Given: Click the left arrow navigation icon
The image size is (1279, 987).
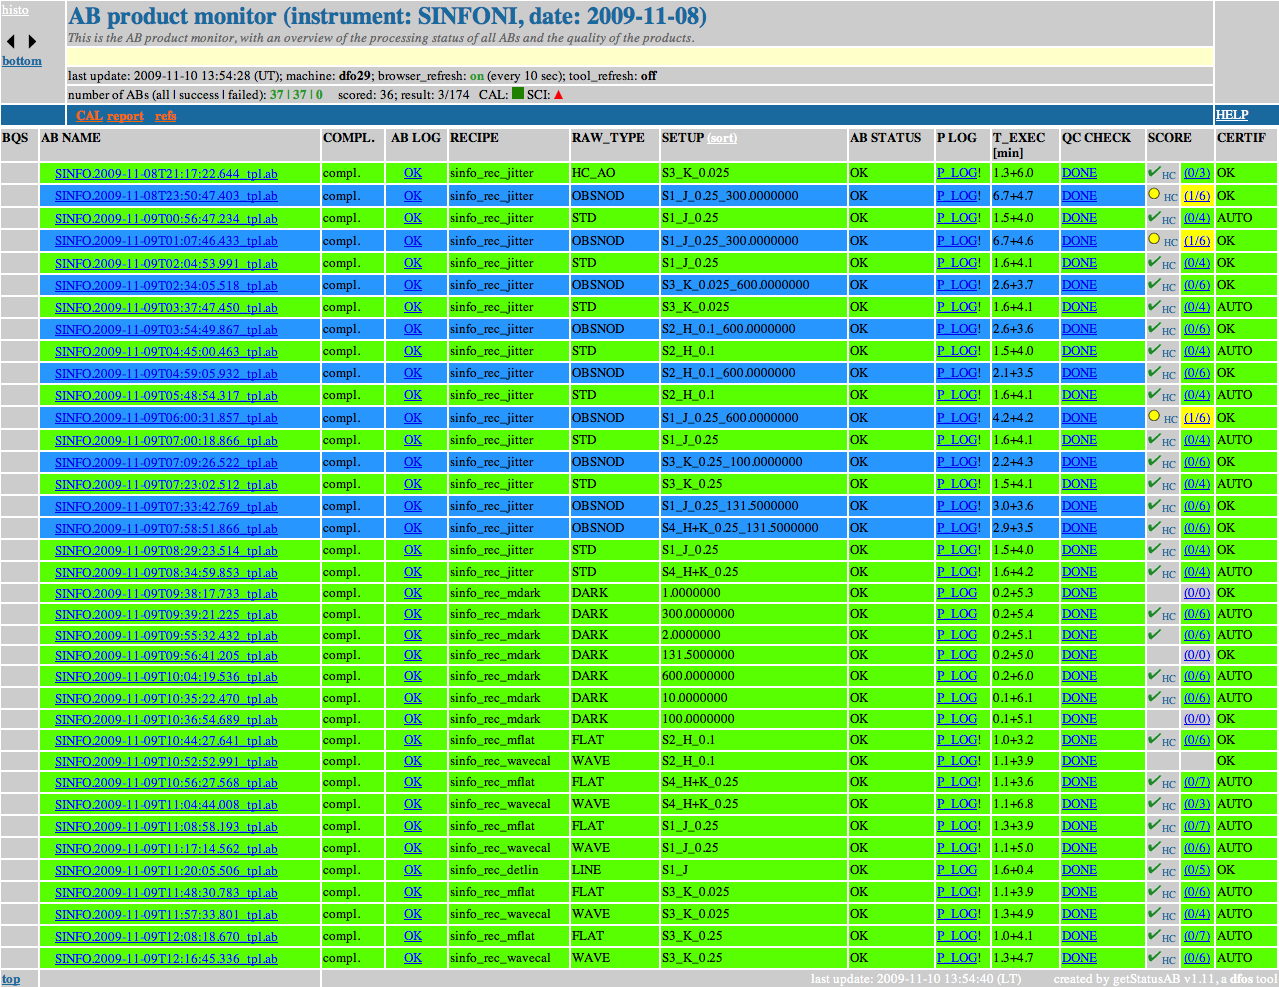Looking at the screenshot, I should [x=11, y=41].
